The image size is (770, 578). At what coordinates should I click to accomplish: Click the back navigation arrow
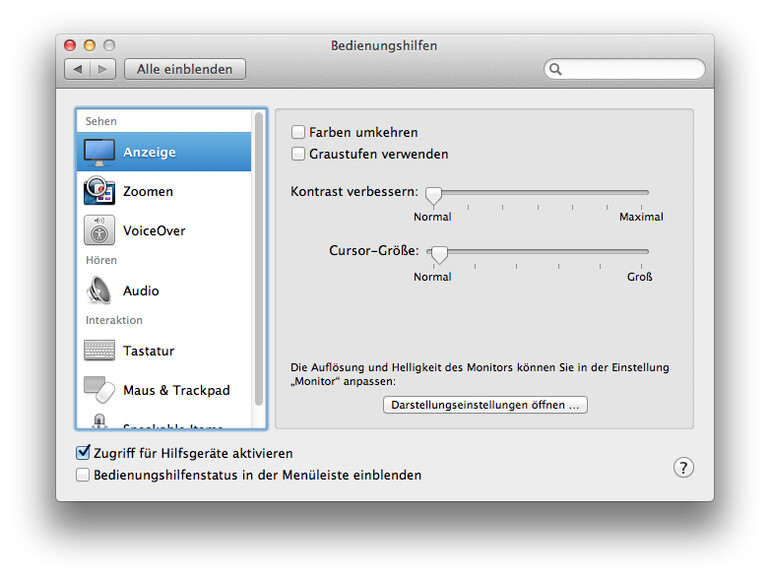[x=78, y=69]
